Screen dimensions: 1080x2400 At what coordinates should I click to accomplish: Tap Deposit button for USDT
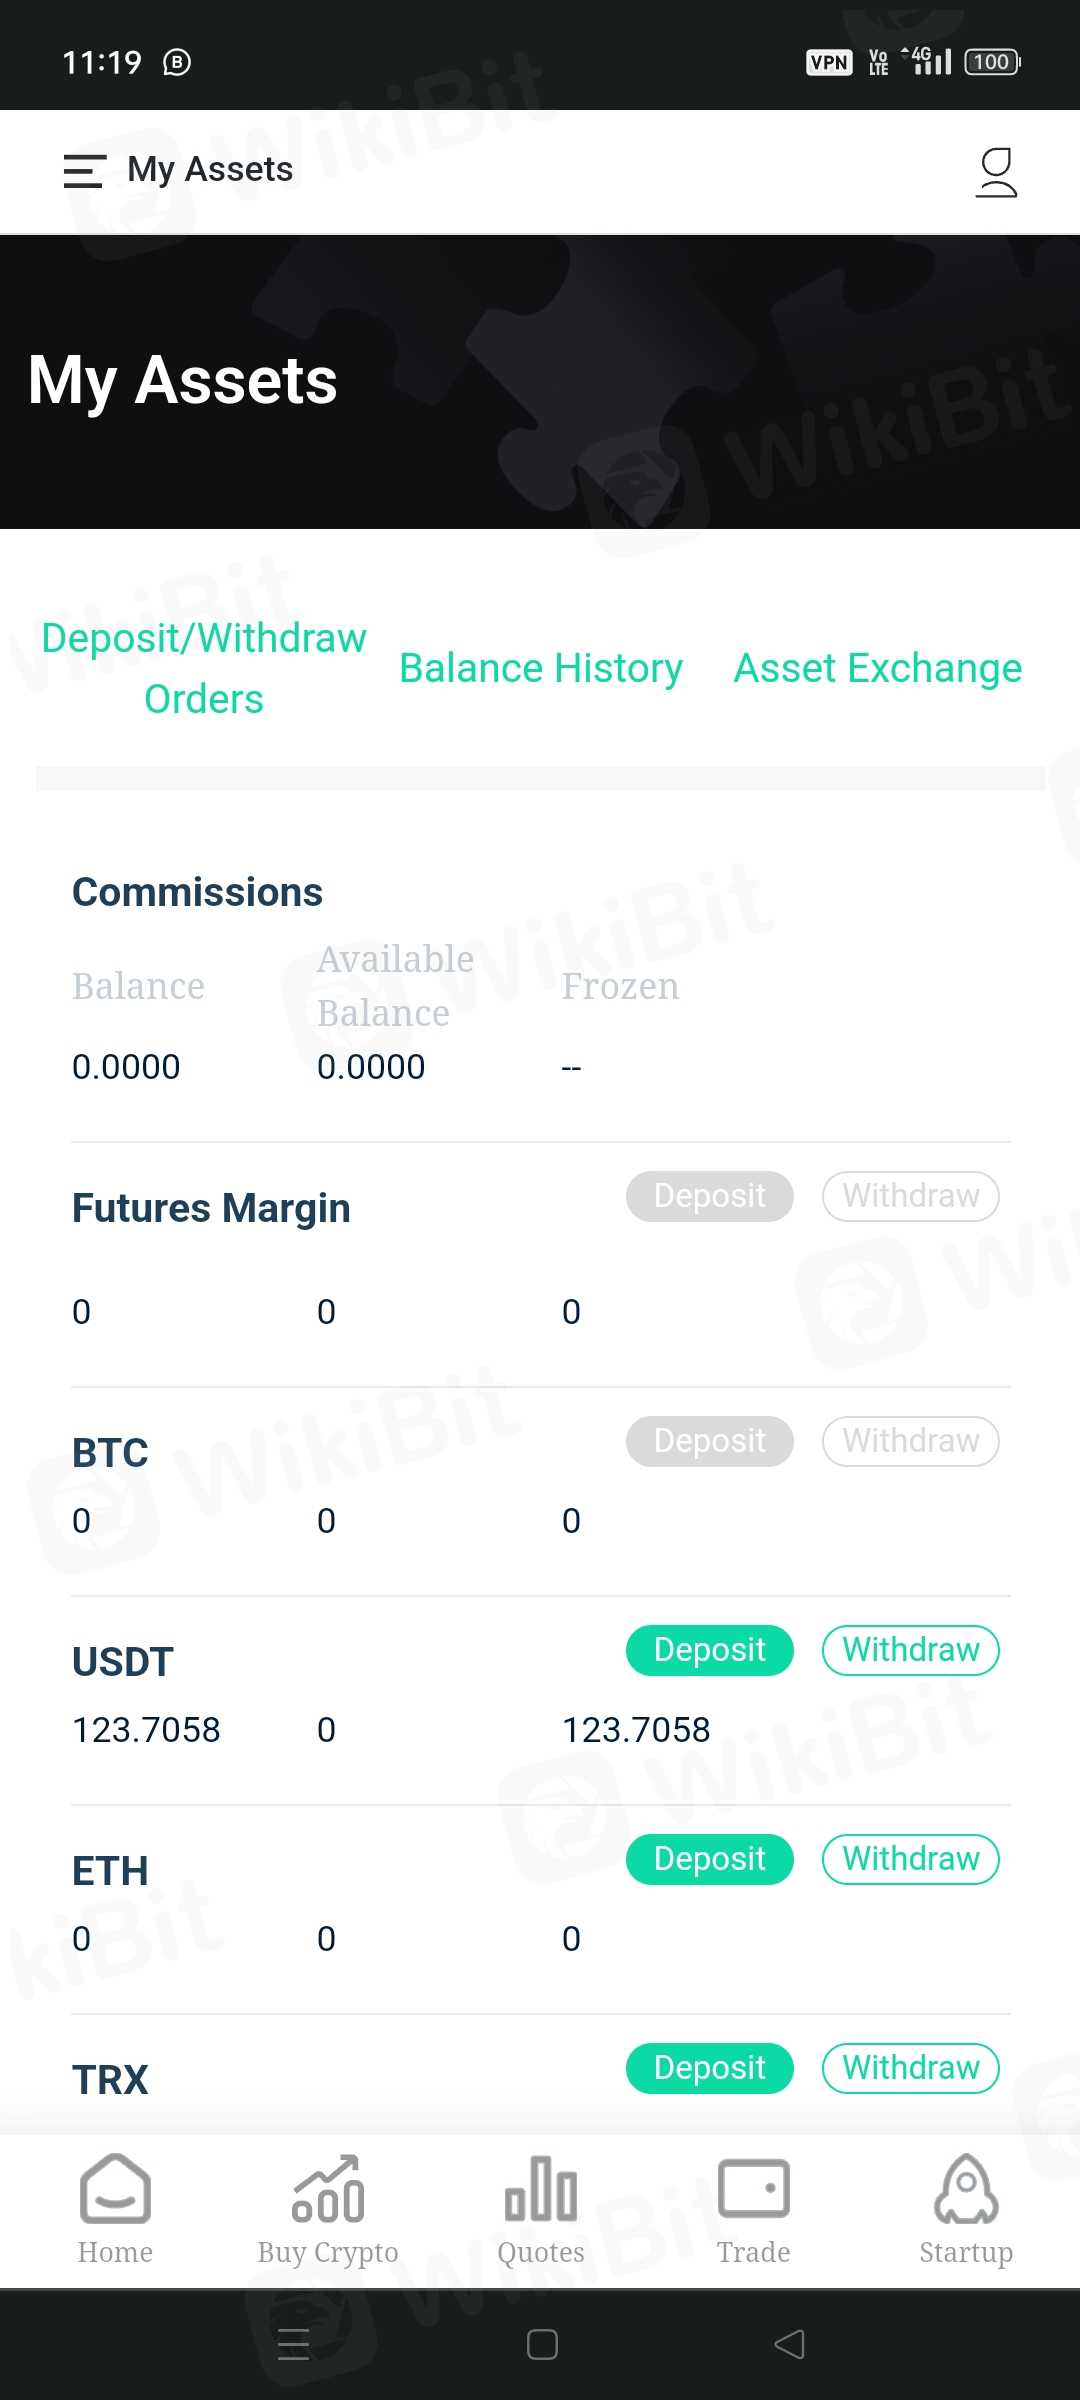pyautogui.click(x=710, y=1650)
